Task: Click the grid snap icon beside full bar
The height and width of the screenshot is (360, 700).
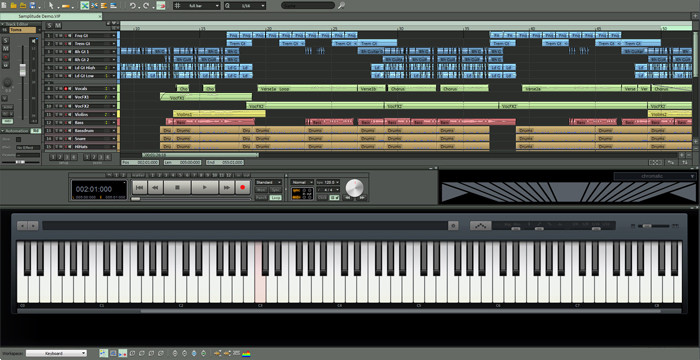Action: tap(177, 6)
